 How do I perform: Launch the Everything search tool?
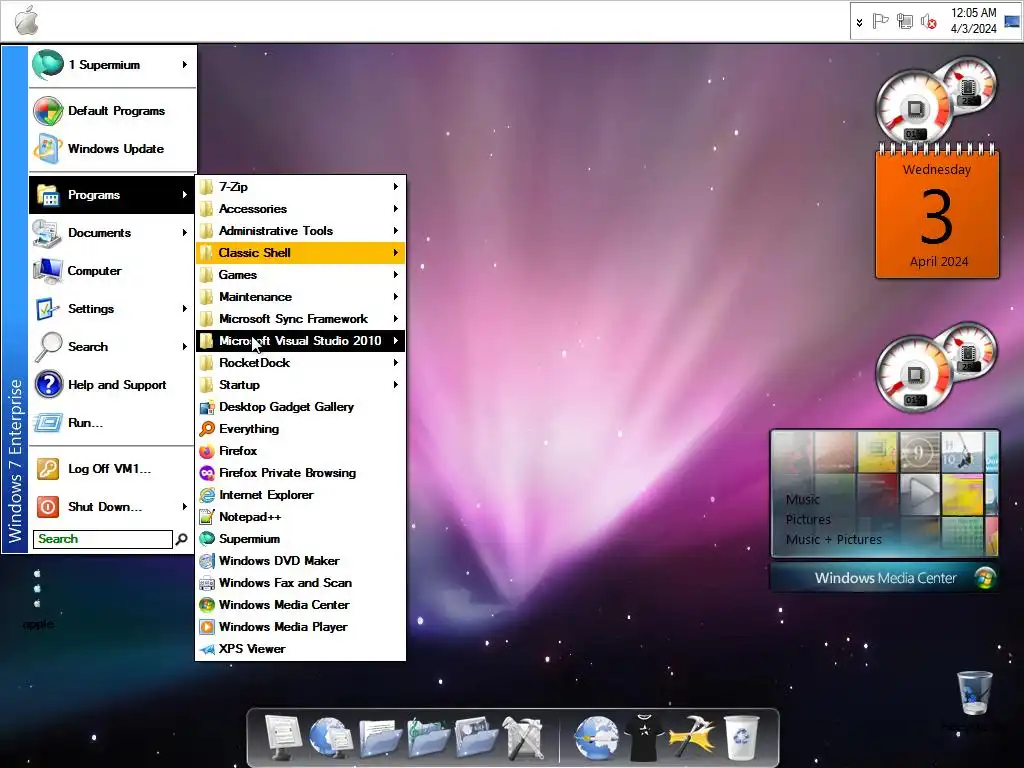pos(300,428)
